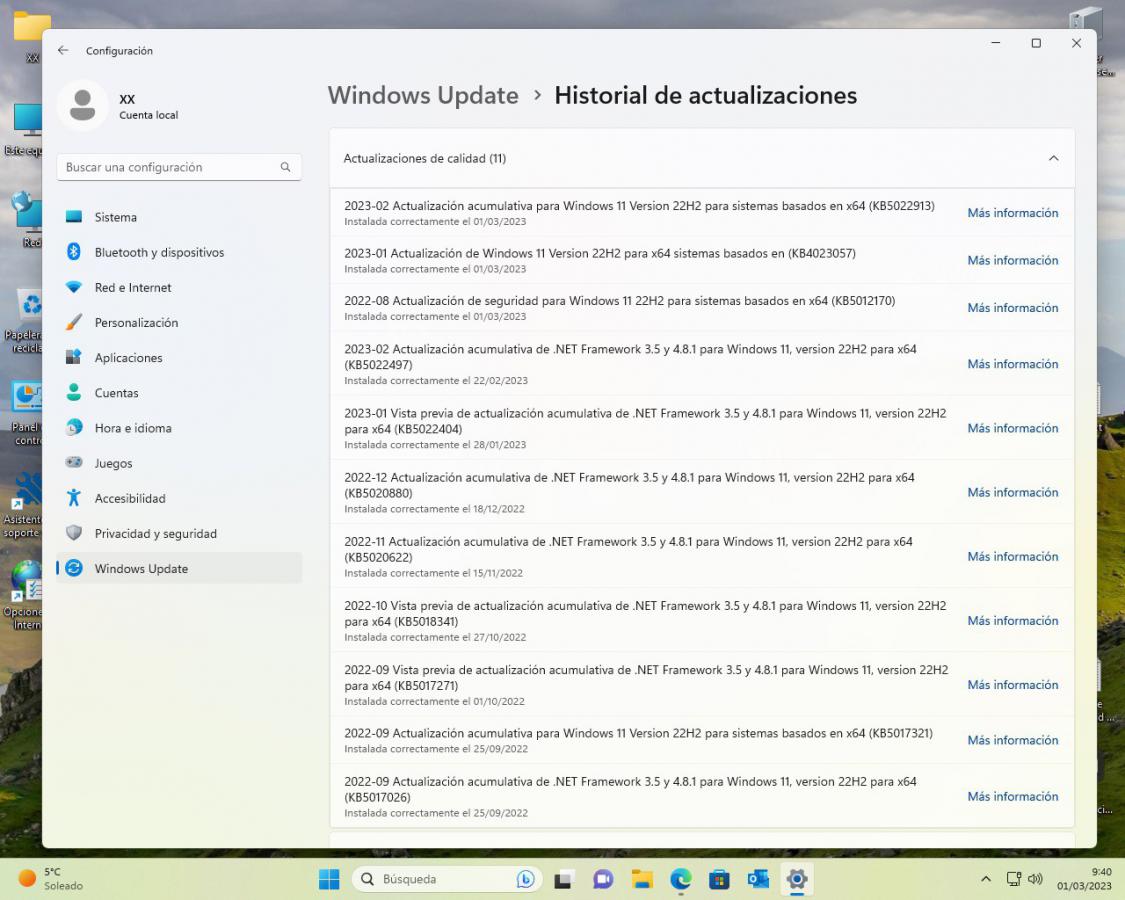Click the Juegos controller icon
This screenshot has width=1125, height=900.
pyautogui.click(x=74, y=463)
